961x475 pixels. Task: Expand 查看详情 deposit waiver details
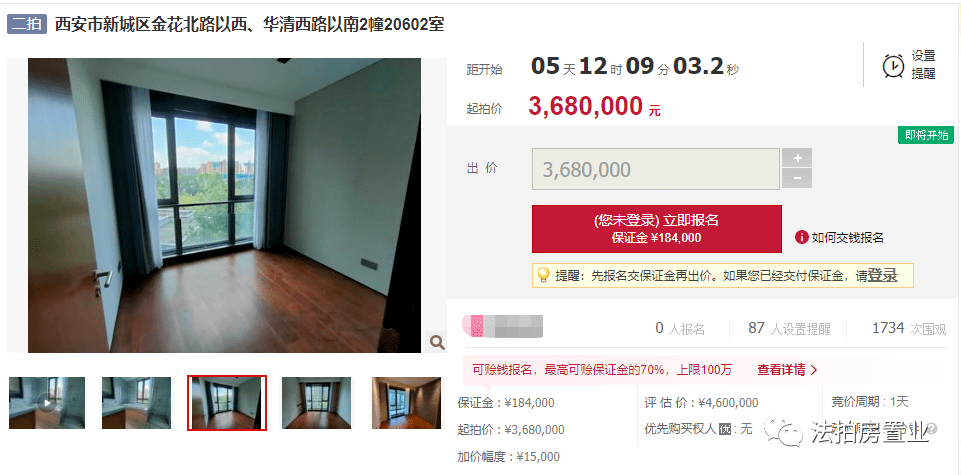[787, 370]
